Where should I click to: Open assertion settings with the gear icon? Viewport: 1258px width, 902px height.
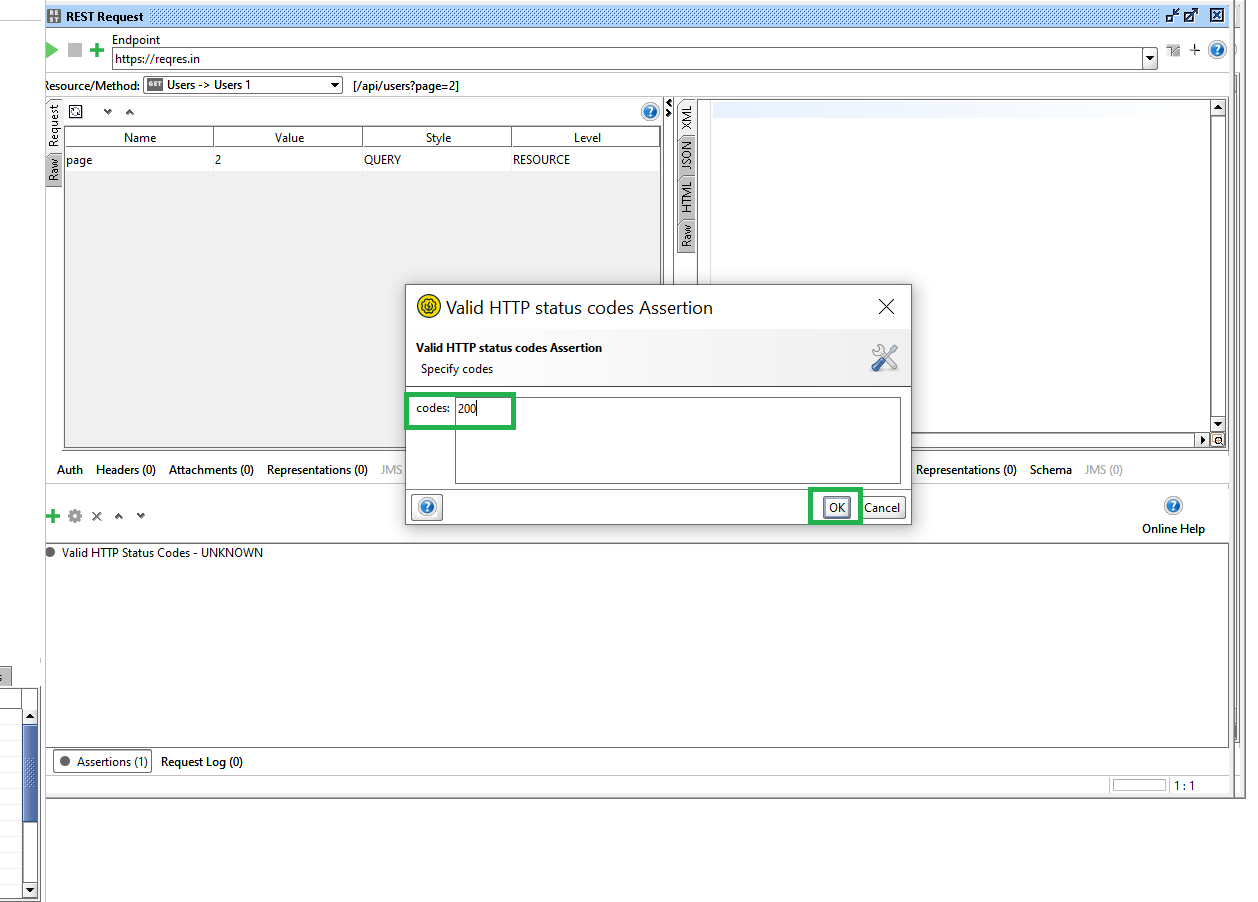(75, 516)
